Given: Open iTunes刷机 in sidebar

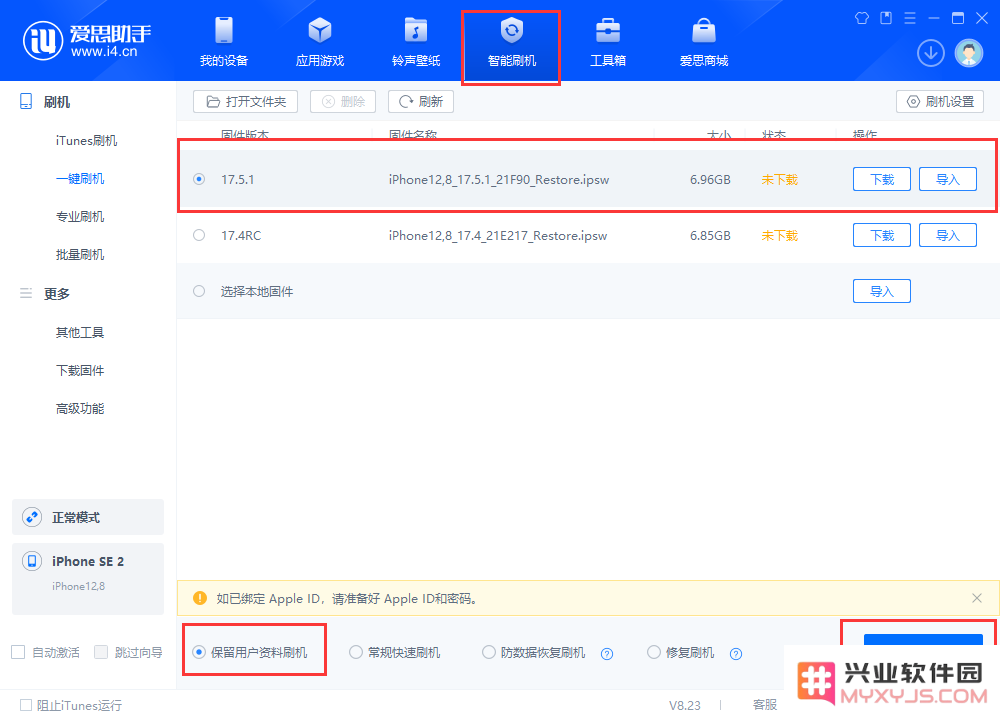Looking at the screenshot, I should pos(86,140).
